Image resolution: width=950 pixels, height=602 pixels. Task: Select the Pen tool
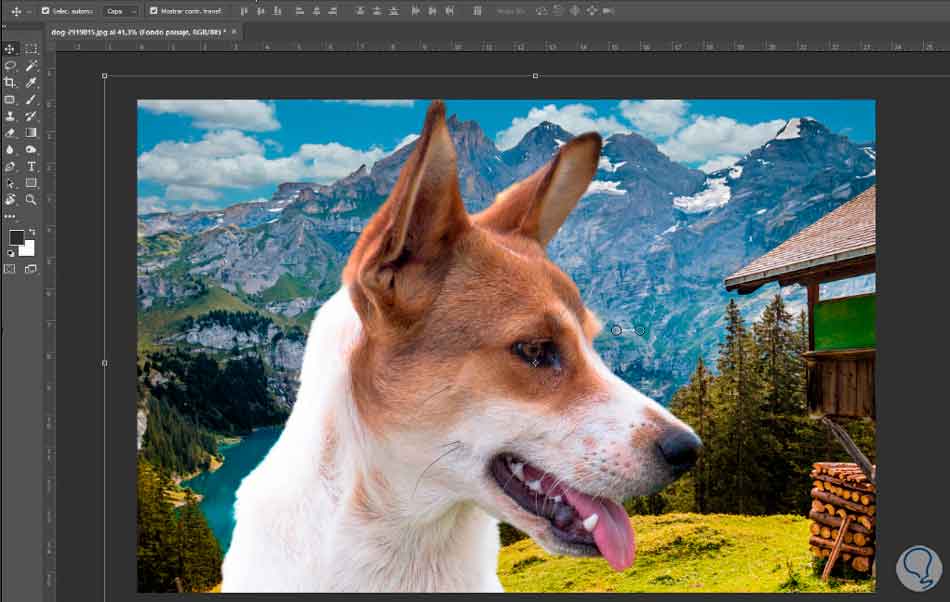[x=10, y=167]
